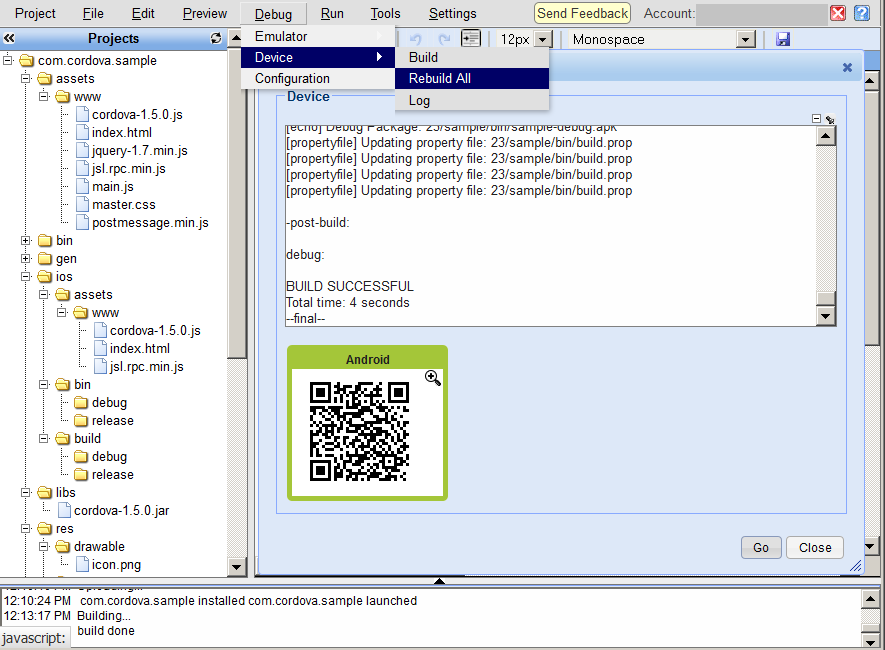Expand the gen folder
This screenshot has width=885, height=650.
point(26,258)
